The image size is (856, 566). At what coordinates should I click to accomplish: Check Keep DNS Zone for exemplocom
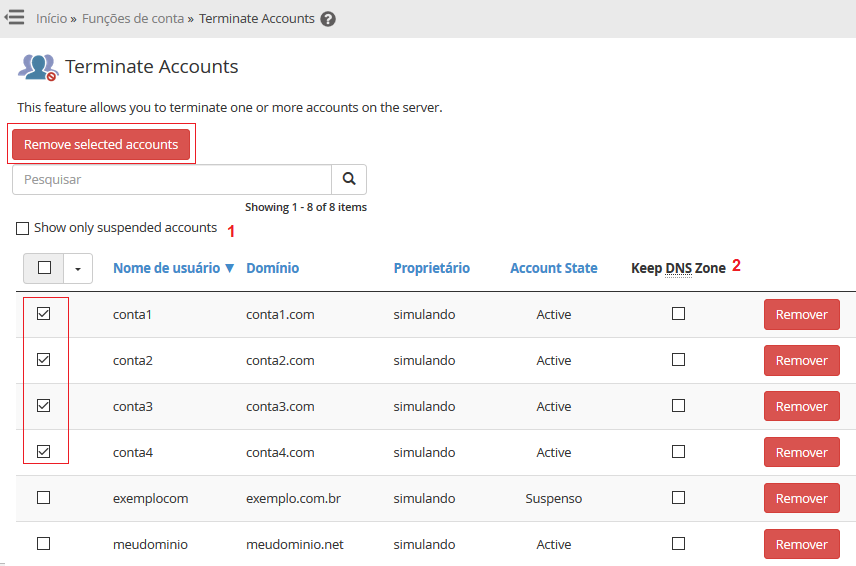click(679, 498)
